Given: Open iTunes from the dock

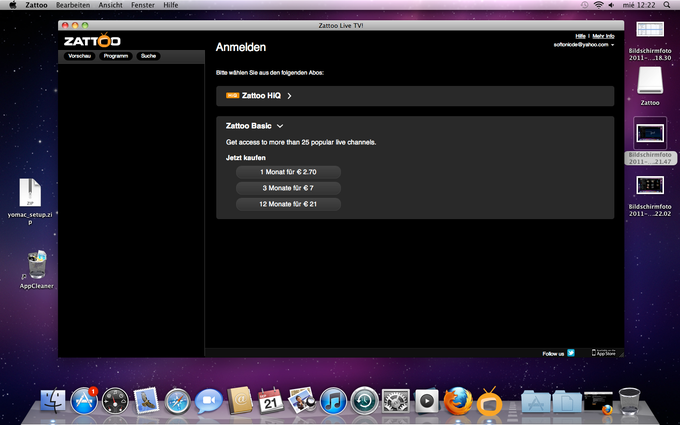Looking at the screenshot, I should click(333, 401).
